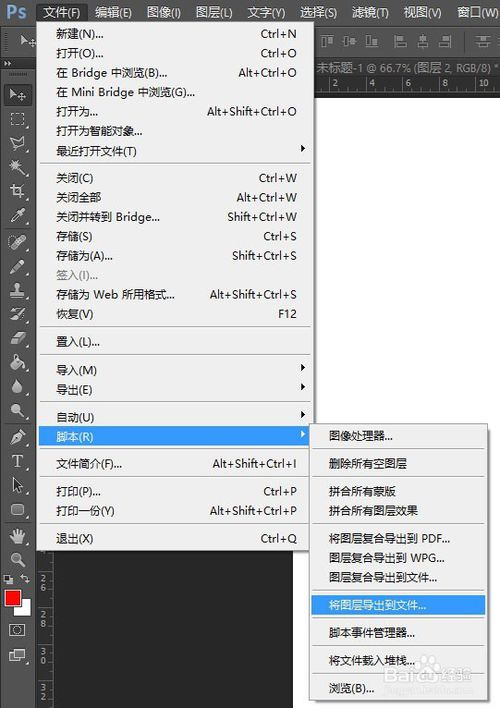Change the screen mode
Viewport: 500px width, 708px height.
[17, 654]
